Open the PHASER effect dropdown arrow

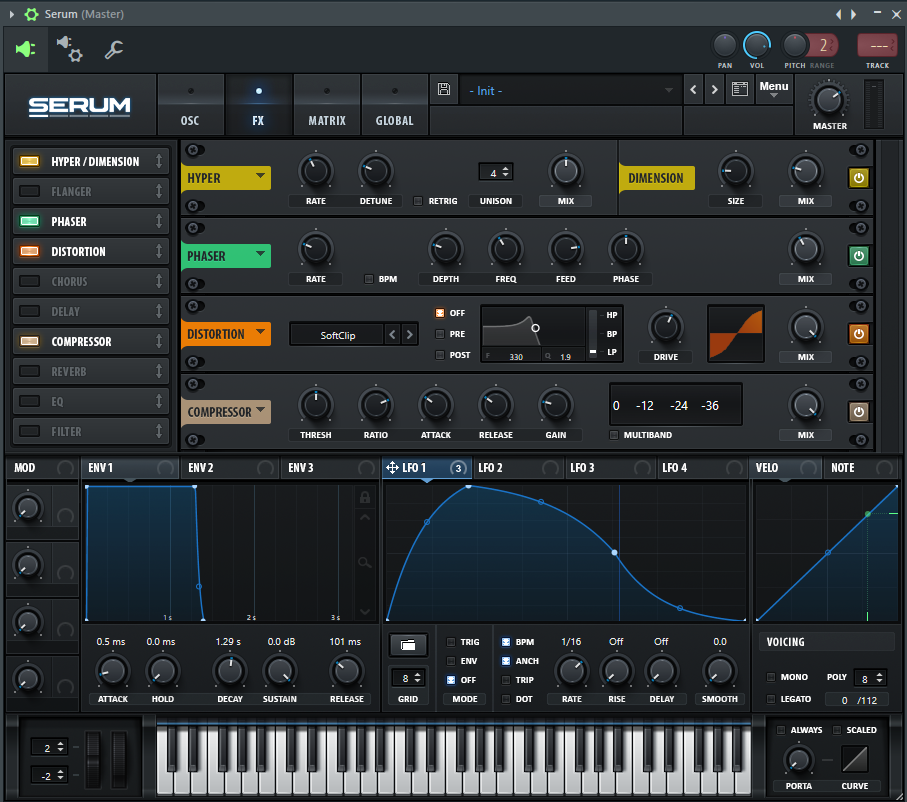260,253
